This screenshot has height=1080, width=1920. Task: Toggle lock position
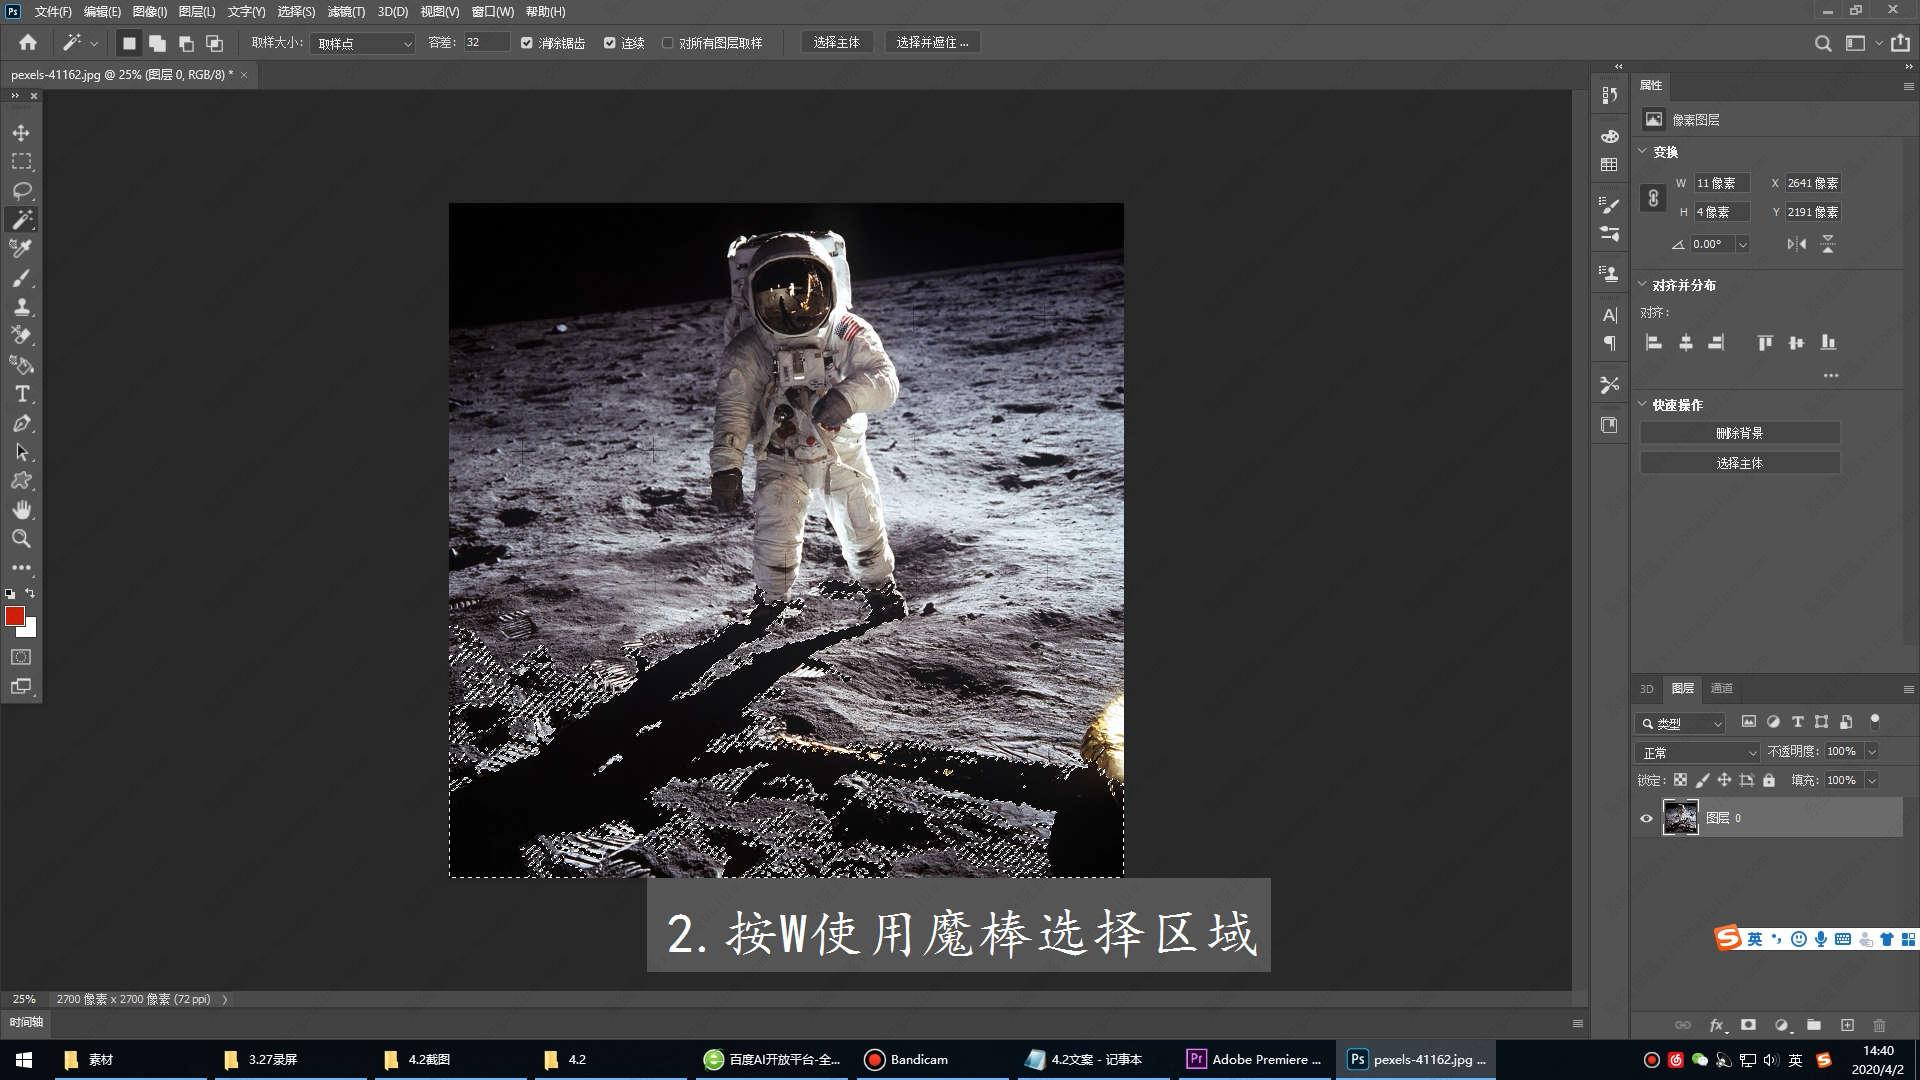coord(1724,780)
